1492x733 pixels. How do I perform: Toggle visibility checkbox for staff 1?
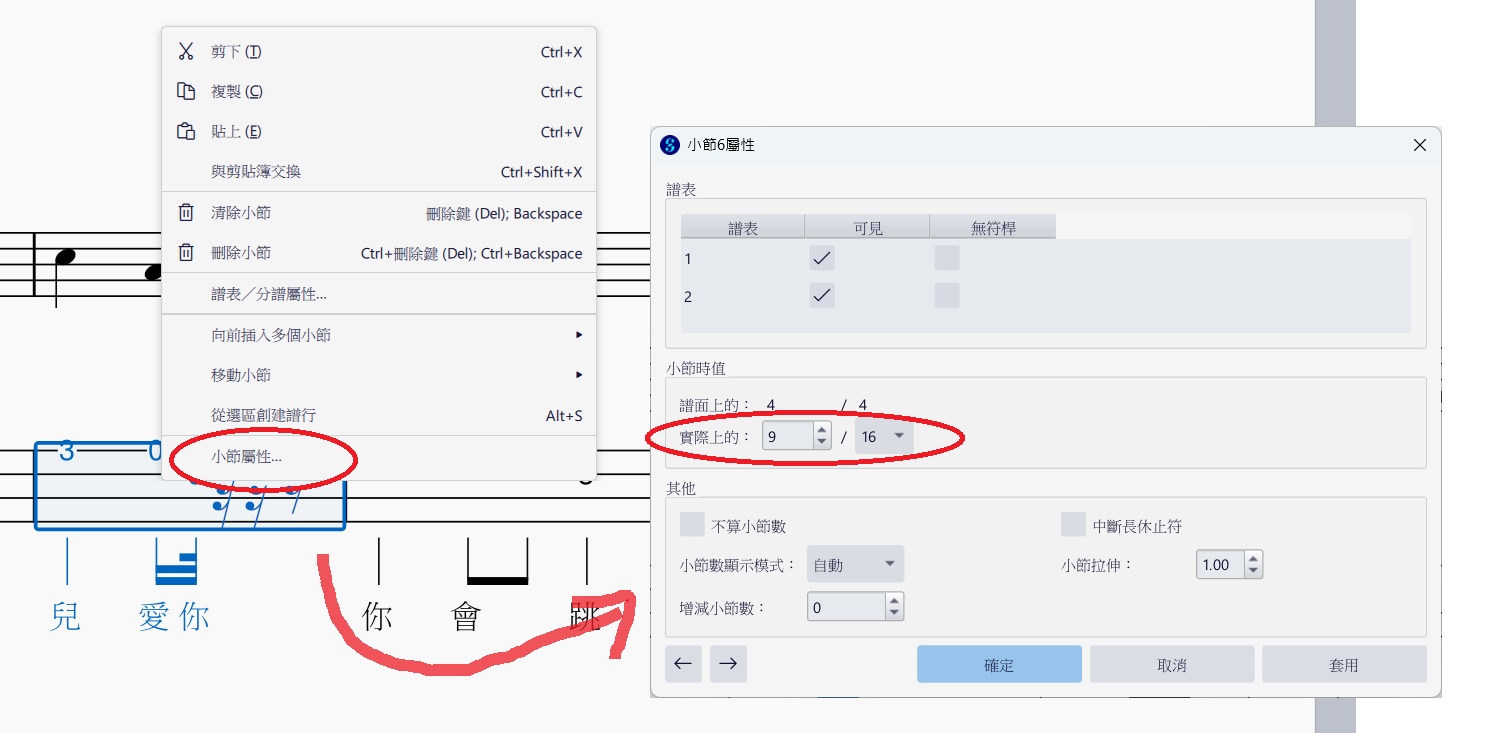[822, 258]
